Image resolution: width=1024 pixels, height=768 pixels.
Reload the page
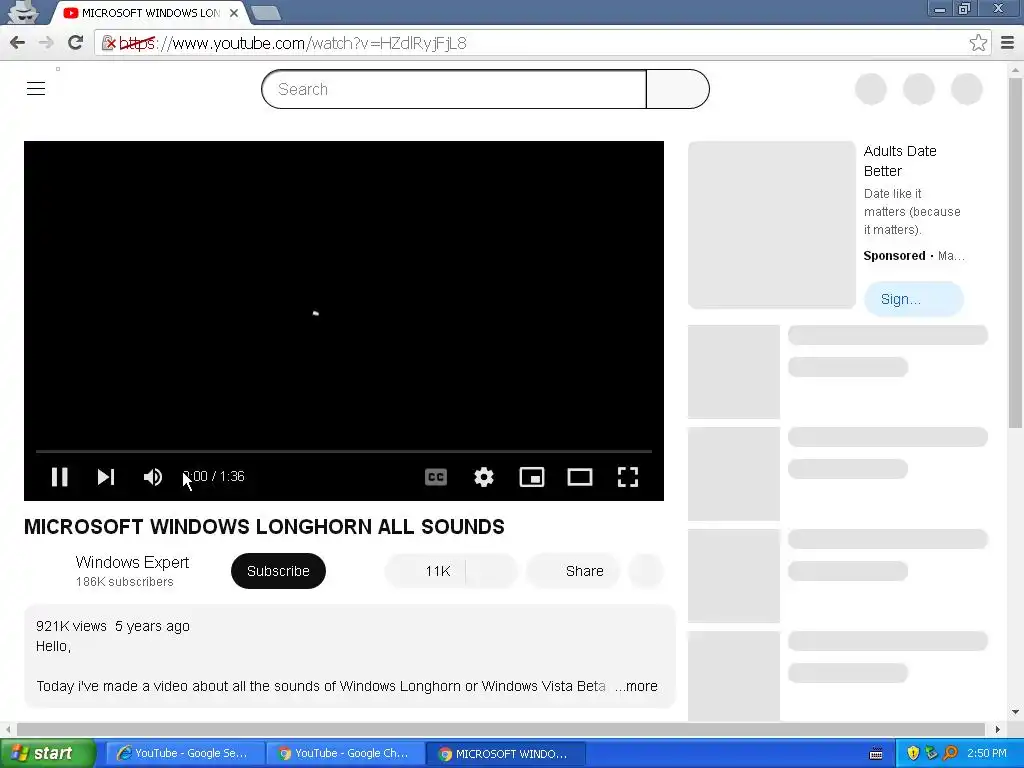click(76, 43)
